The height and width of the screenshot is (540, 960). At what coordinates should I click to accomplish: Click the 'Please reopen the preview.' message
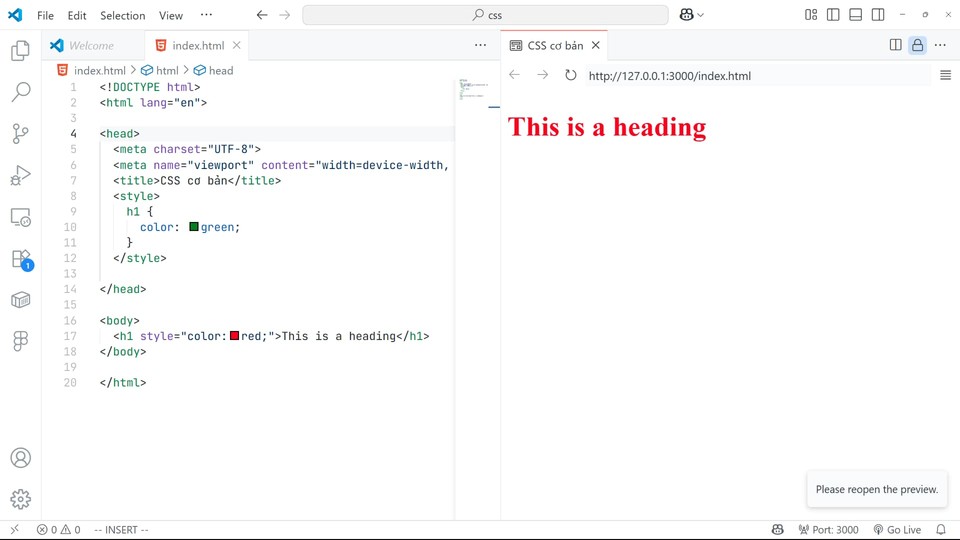[x=877, y=489]
